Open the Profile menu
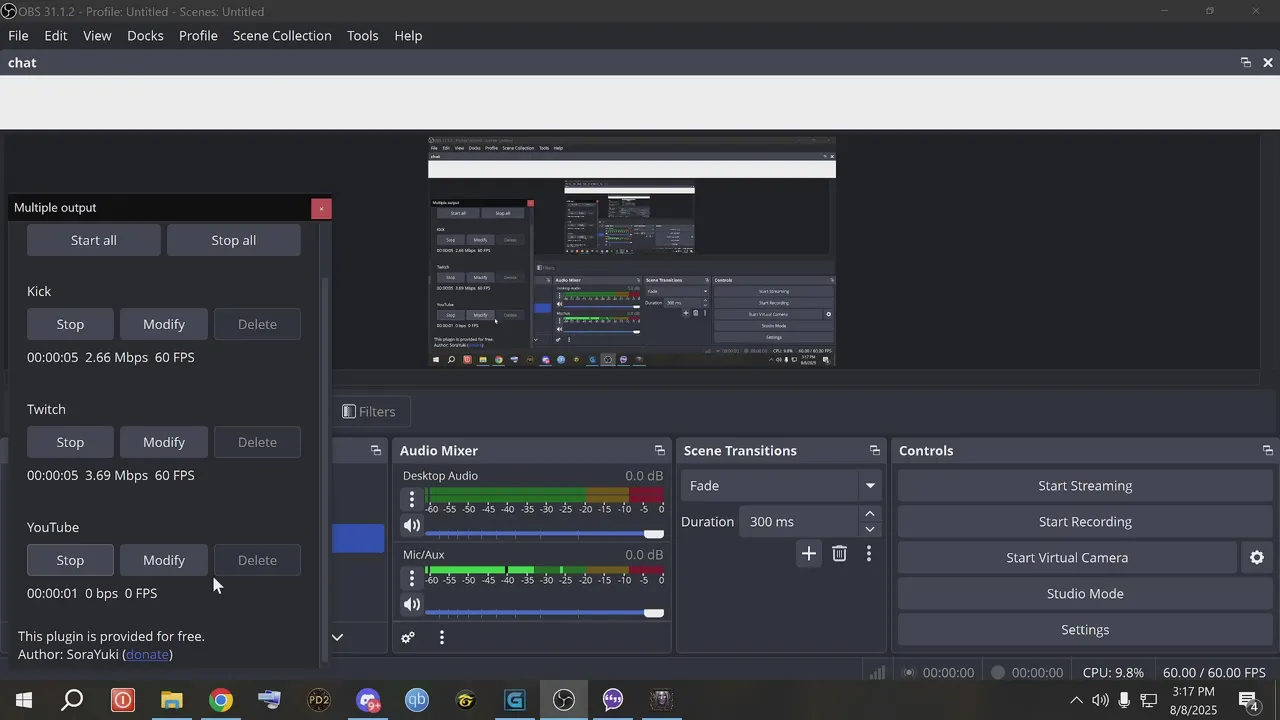 (x=198, y=35)
